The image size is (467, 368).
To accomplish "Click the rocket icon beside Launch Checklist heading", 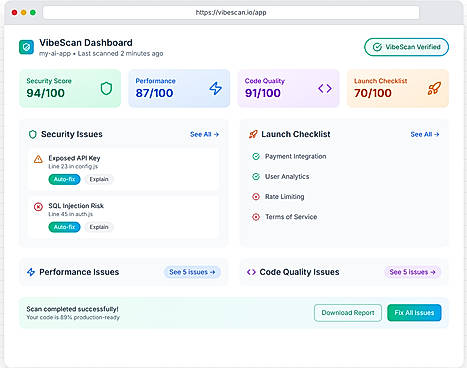I will pyautogui.click(x=253, y=134).
